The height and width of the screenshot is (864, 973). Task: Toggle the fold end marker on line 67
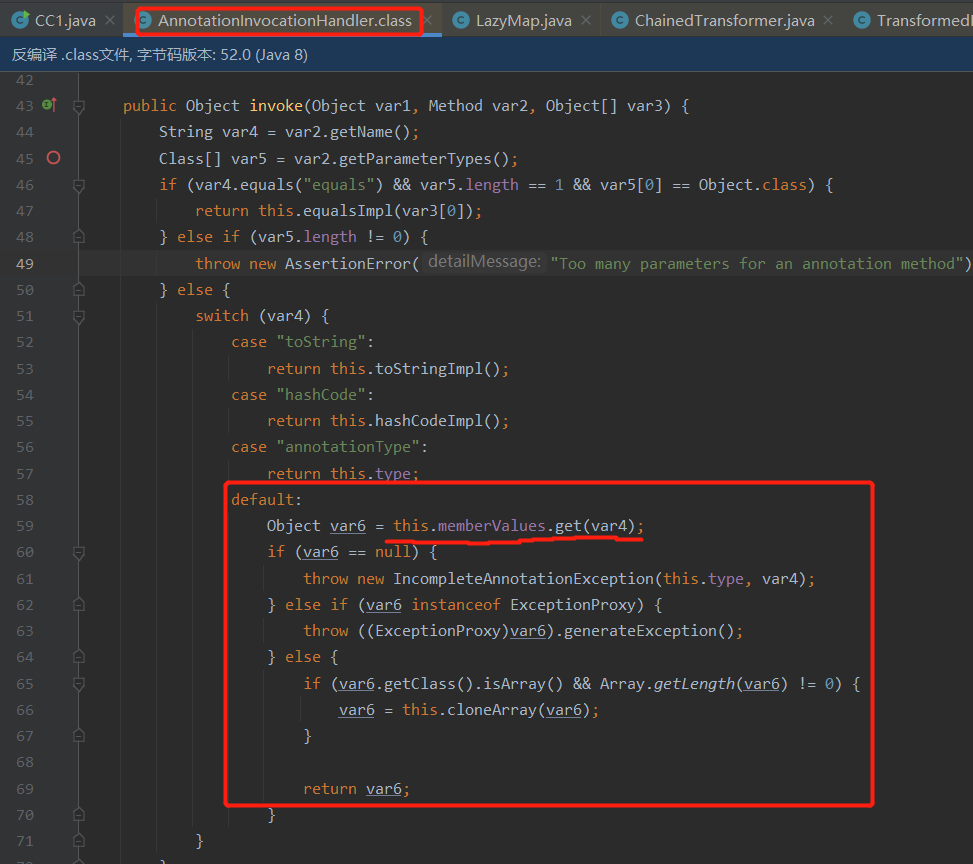[x=79, y=736]
